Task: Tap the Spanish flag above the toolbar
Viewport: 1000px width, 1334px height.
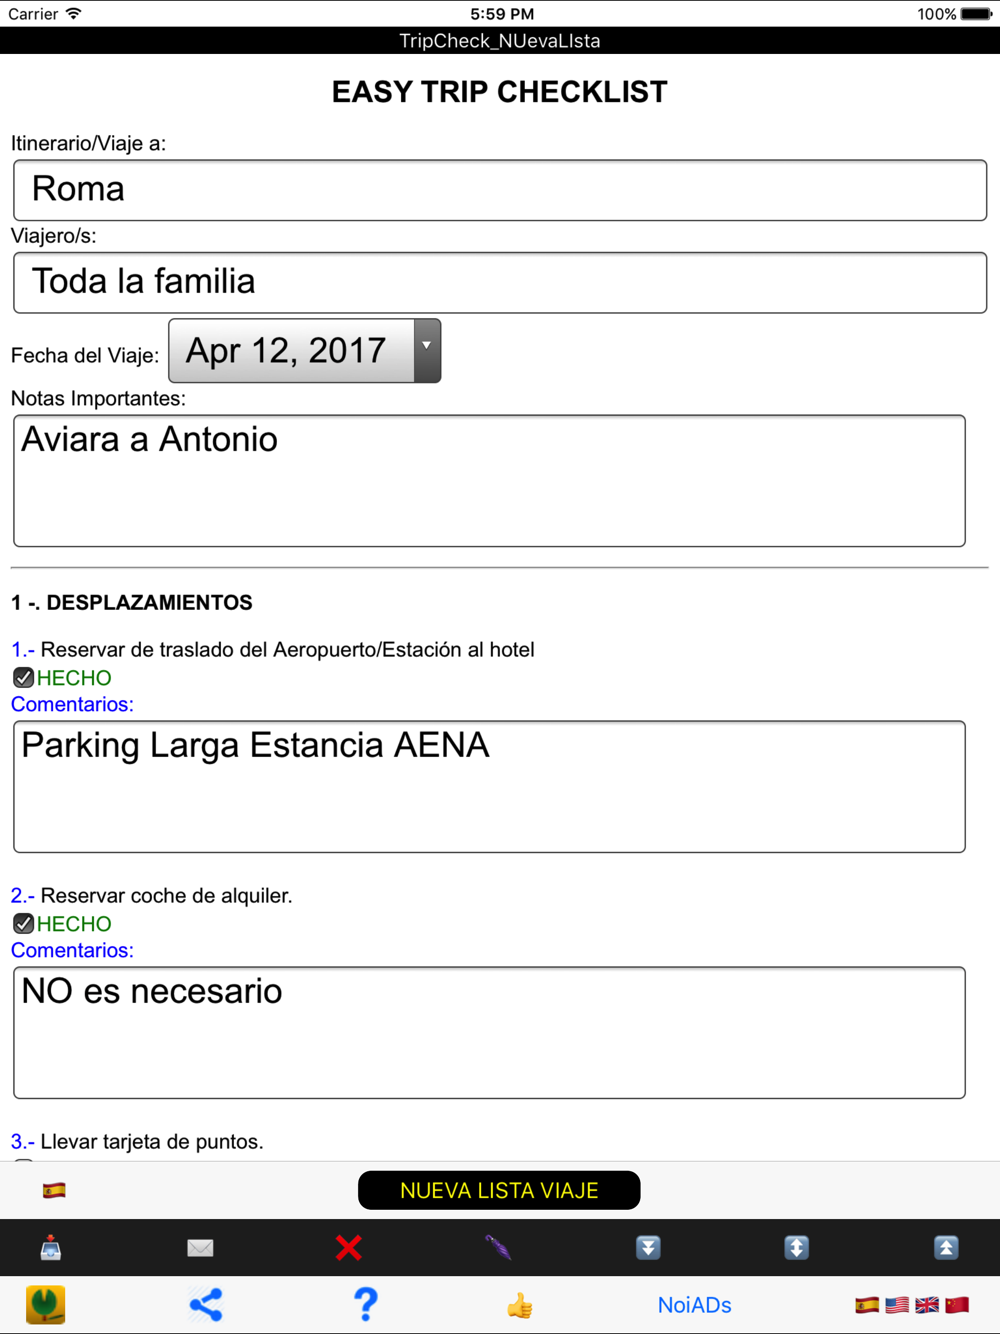Action: pyautogui.click(x=54, y=1190)
